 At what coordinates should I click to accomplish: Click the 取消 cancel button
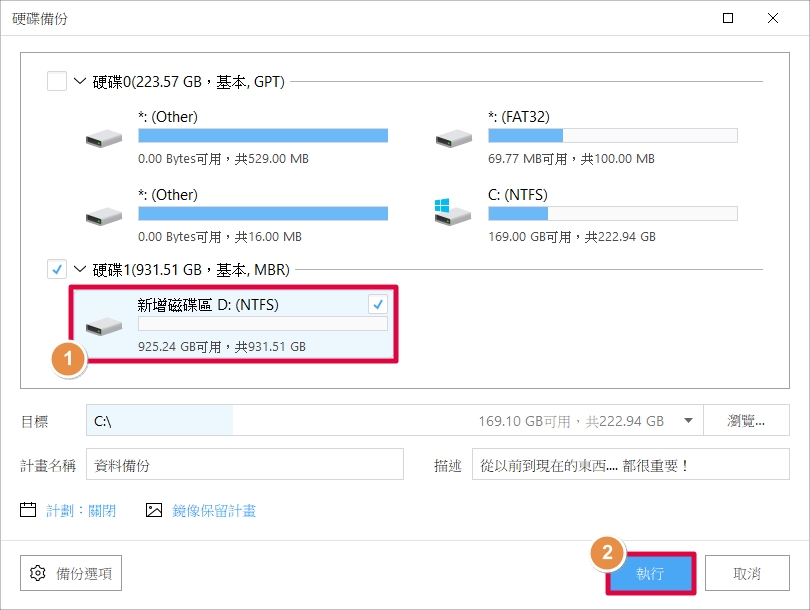pyautogui.click(x=747, y=573)
